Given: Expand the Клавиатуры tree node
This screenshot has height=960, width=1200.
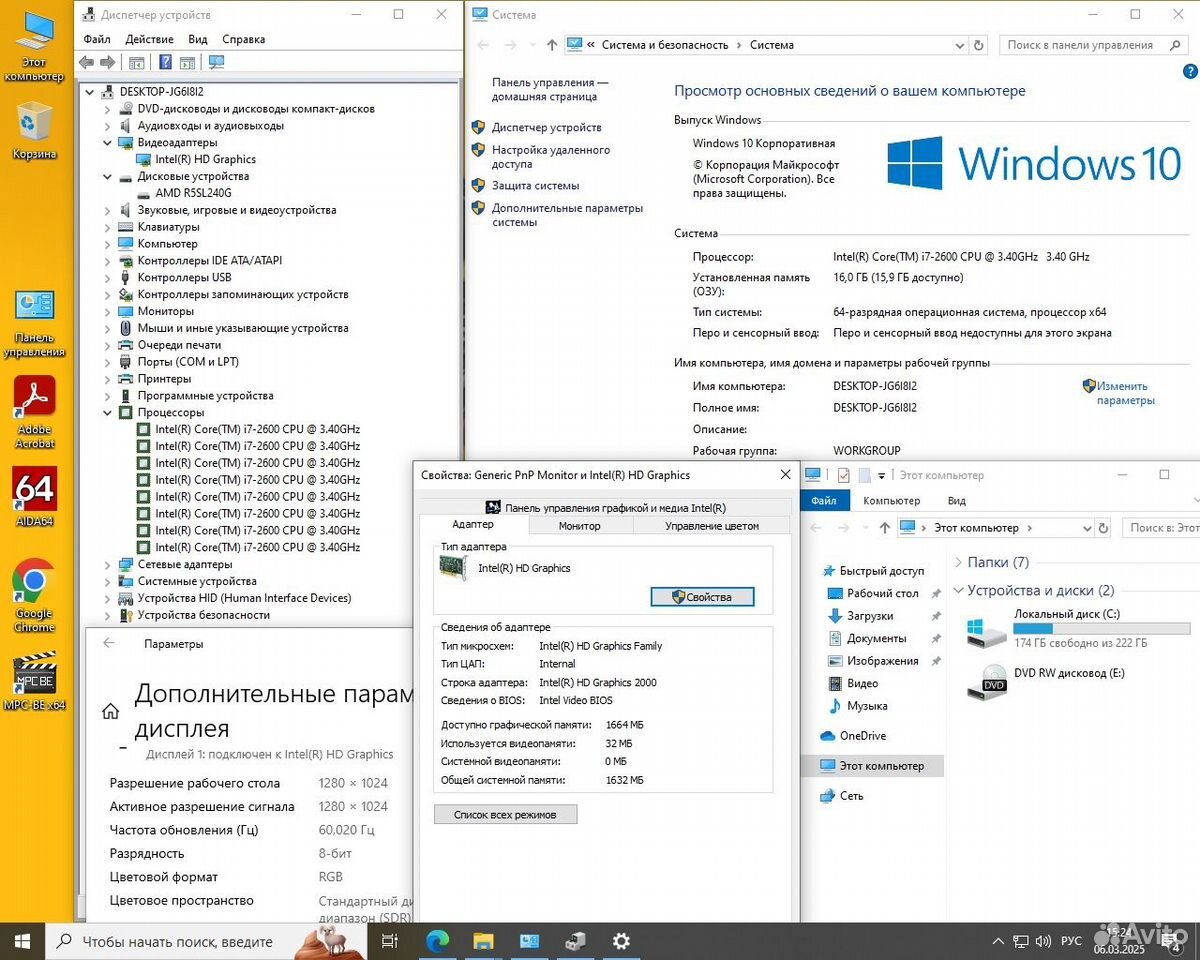Looking at the screenshot, I should click(x=108, y=227).
